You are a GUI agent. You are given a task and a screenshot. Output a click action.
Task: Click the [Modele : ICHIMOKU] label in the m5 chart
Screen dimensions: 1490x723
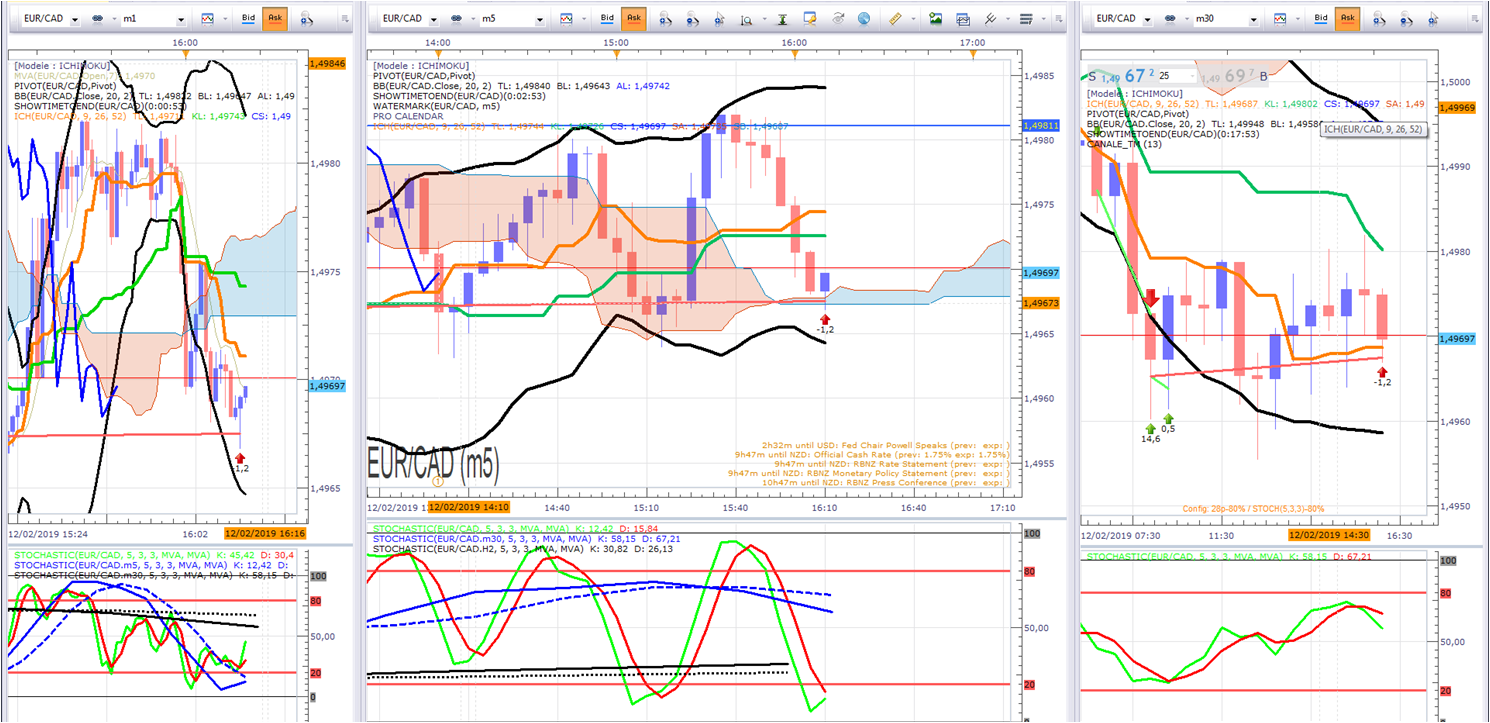pos(420,66)
